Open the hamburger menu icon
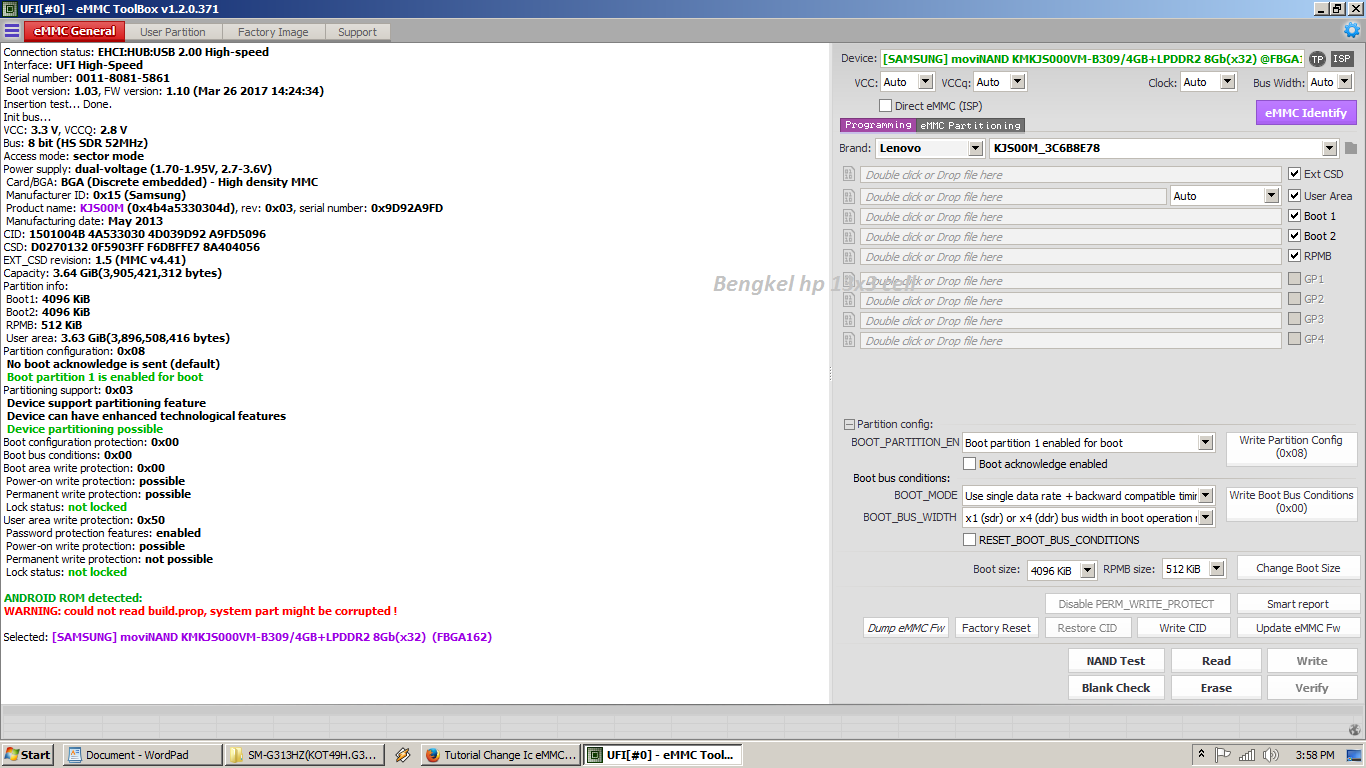 point(12,31)
